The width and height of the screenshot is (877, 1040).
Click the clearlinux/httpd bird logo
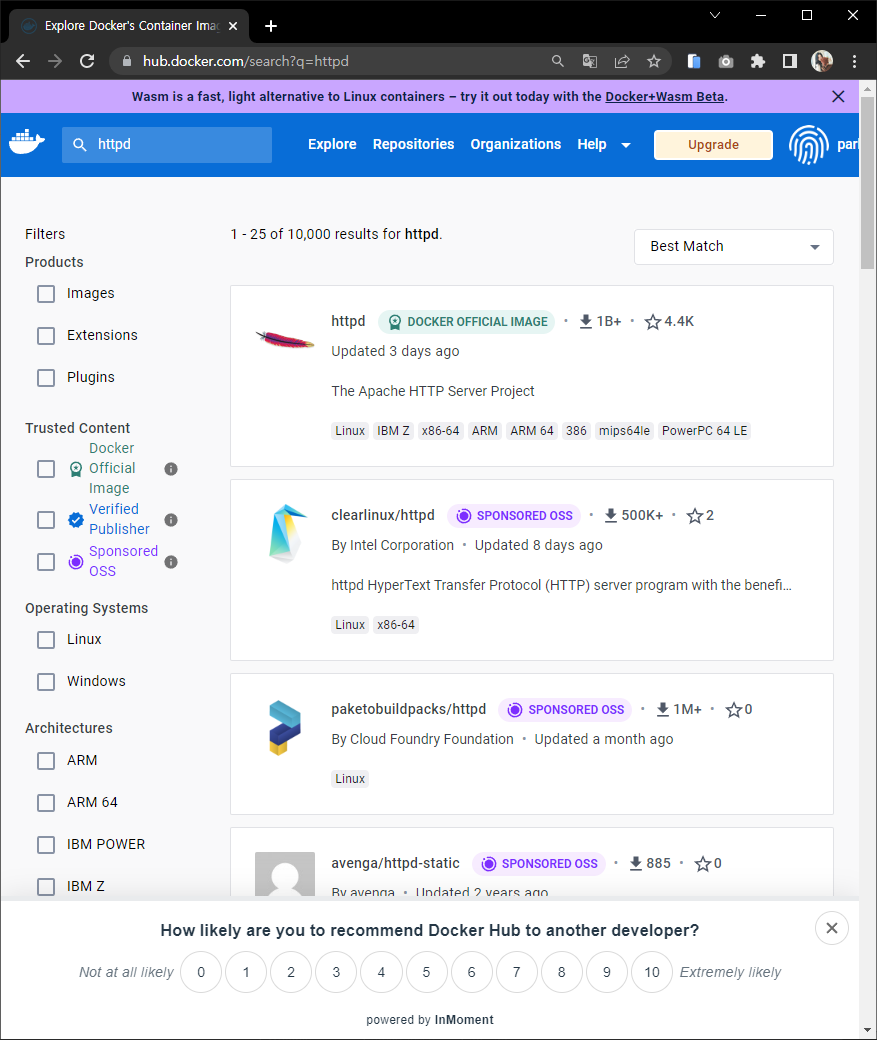(287, 533)
